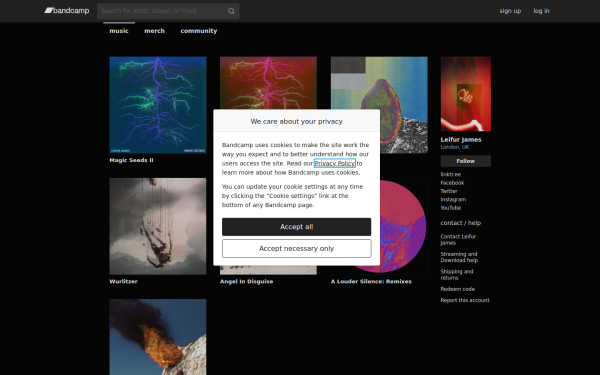Viewport: 600px width, 375px height.
Task: Switch to the music tab
Action: click(x=119, y=31)
